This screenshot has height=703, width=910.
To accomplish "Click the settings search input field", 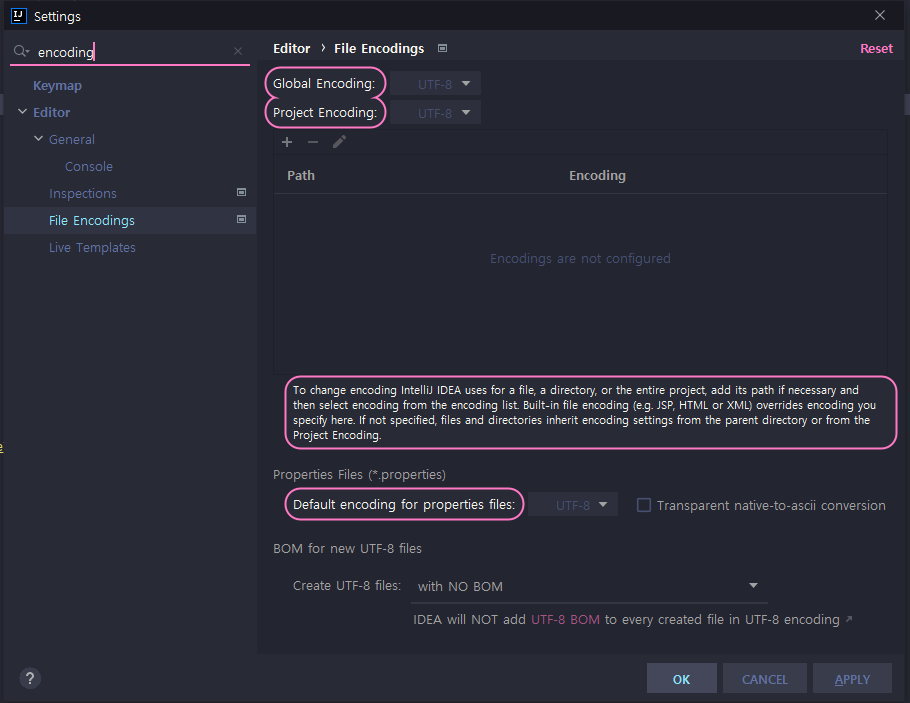I will pyautogui.click(x=132, y=52).
